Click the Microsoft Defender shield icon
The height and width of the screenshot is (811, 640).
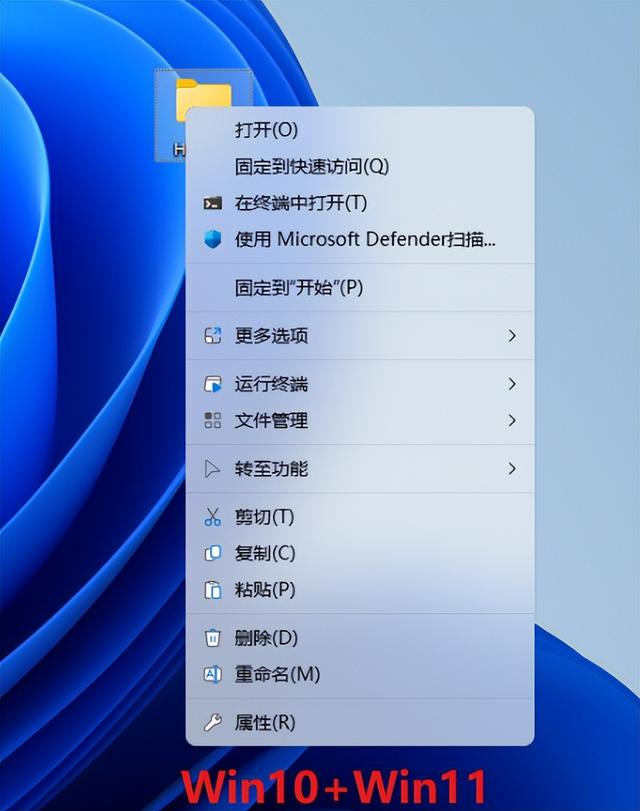(x=213, y=239)
